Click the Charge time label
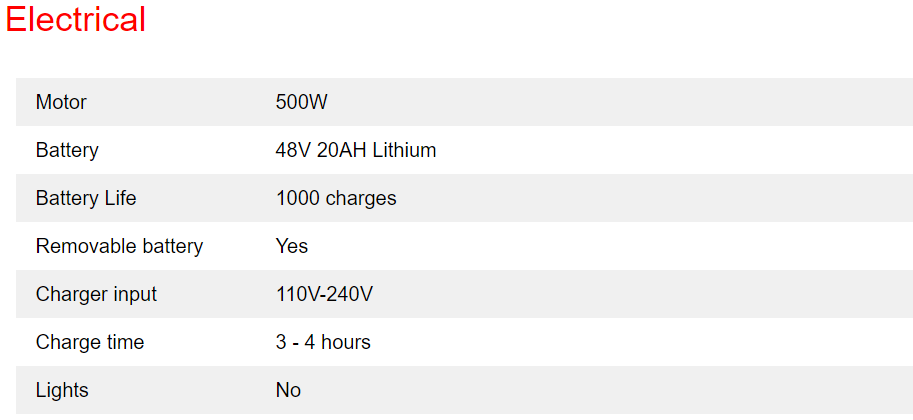Viewport: 913px width, 420px height. click(90, 342)
